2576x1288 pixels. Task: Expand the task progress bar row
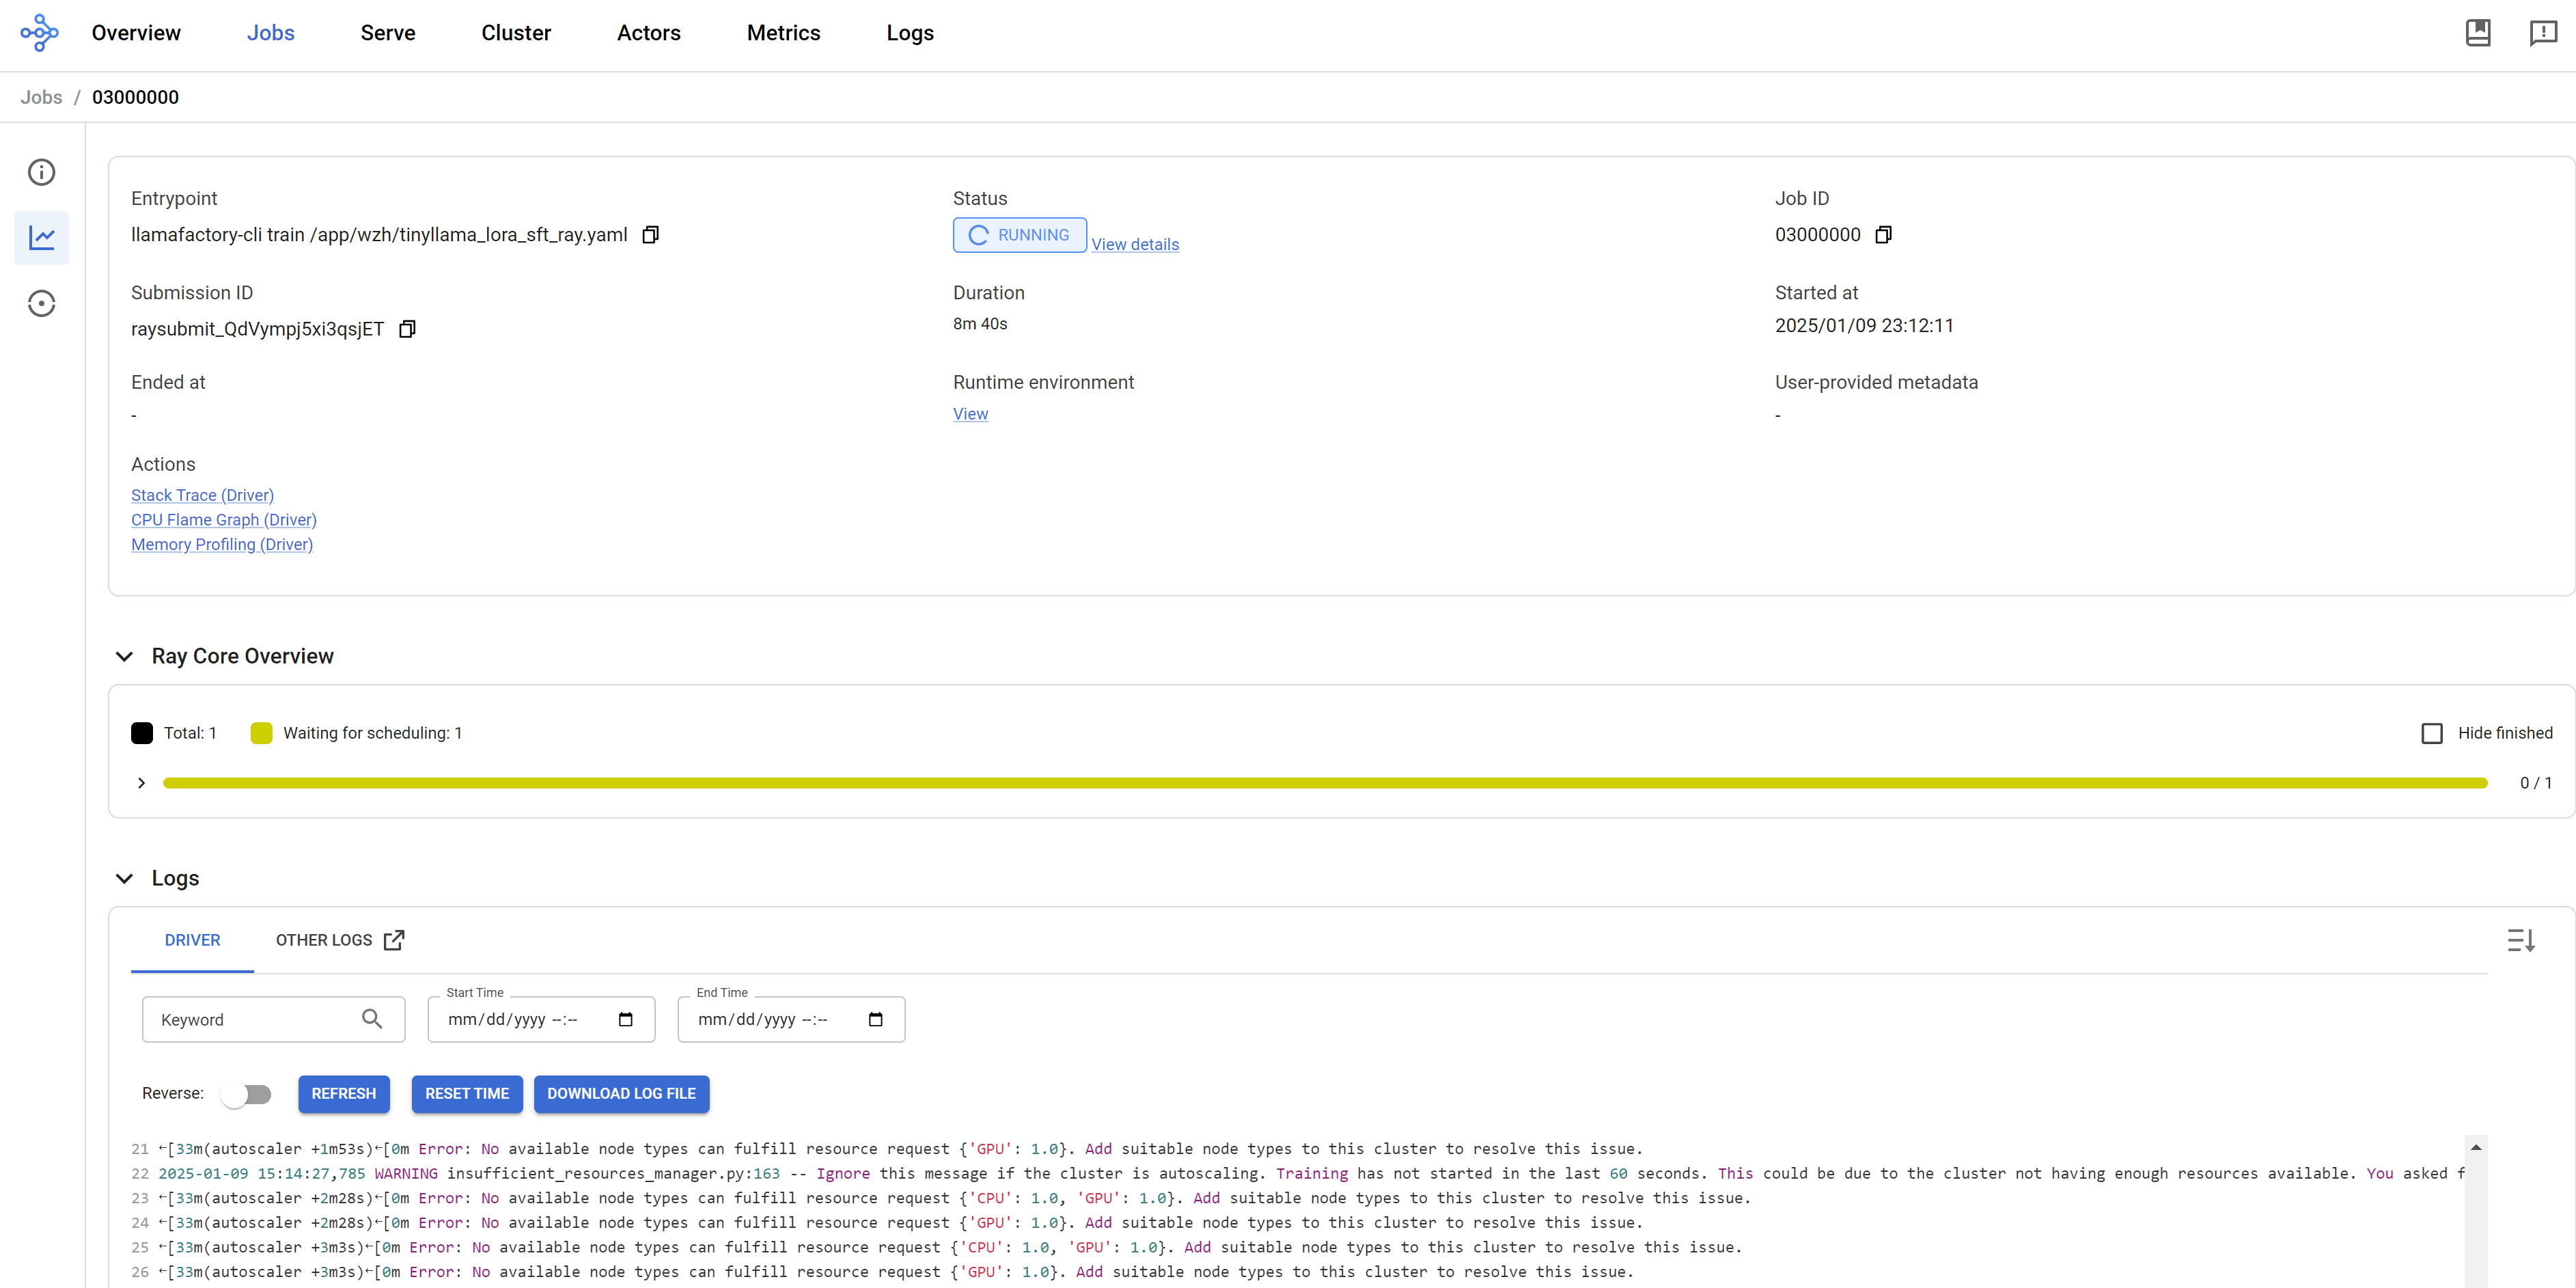(141, 783)
